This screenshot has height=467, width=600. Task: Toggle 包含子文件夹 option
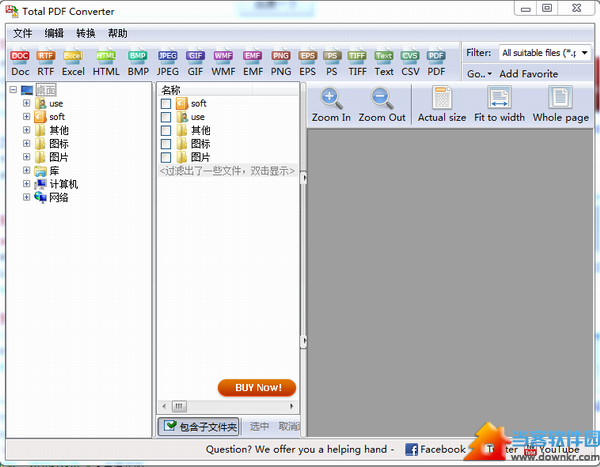[x=199, y=426]
